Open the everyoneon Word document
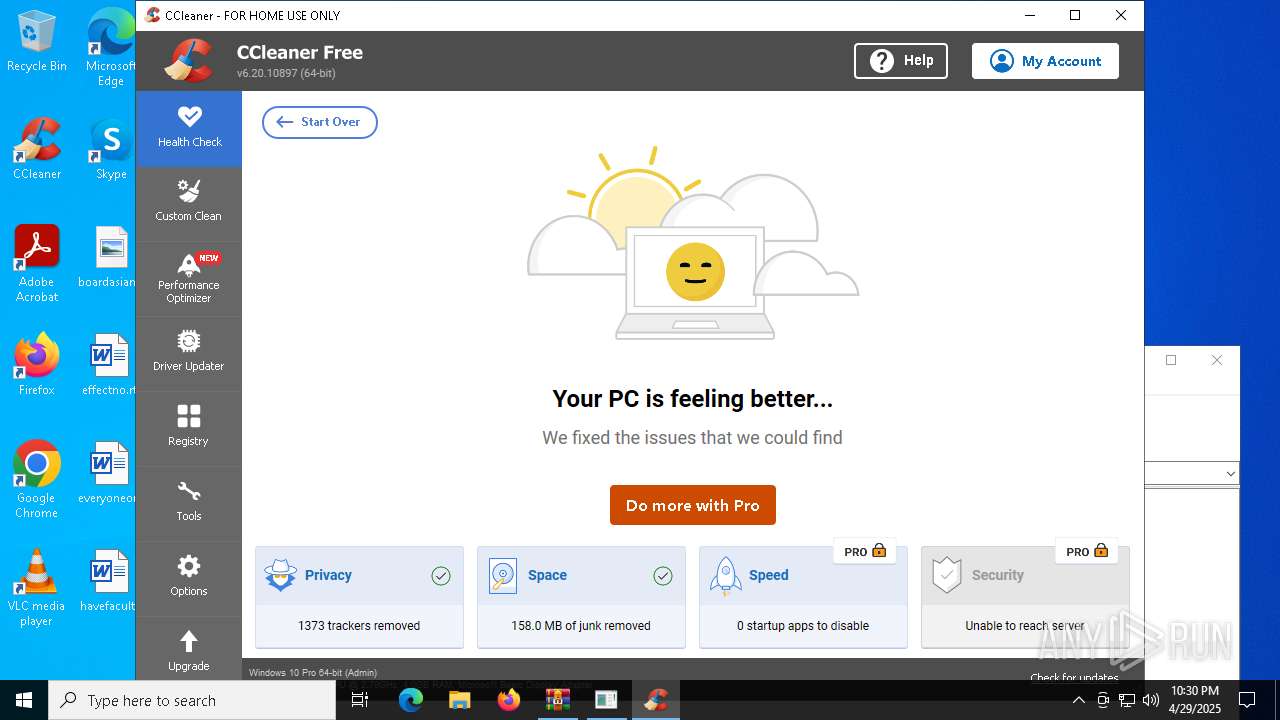1280x720 pixels. point(108,473)
